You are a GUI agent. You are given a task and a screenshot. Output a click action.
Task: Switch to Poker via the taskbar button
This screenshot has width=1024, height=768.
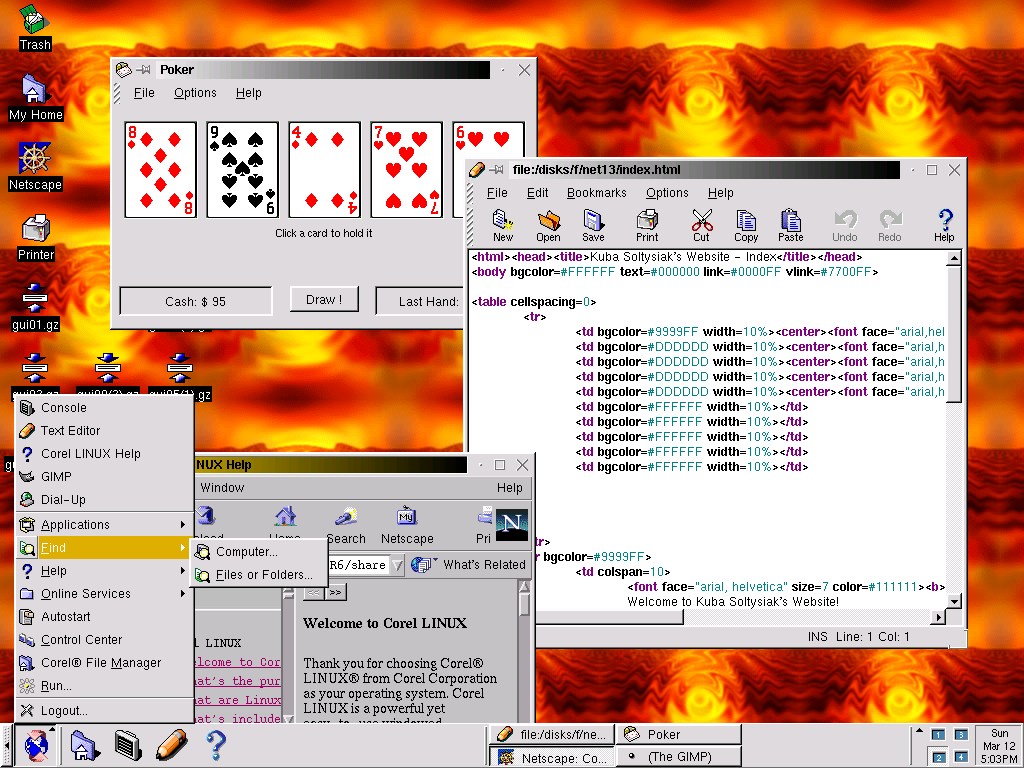click(x=679, y=735)
